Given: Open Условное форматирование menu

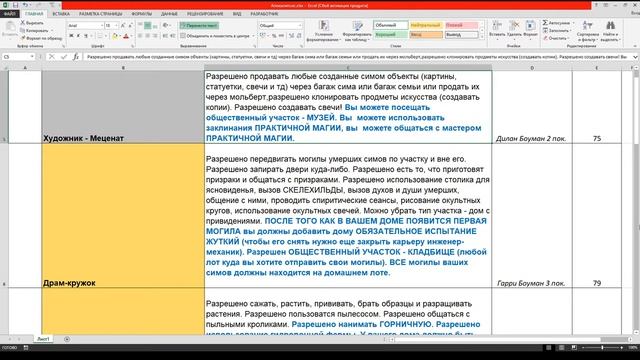Looking at the screenshot, I should click(325, 31).
